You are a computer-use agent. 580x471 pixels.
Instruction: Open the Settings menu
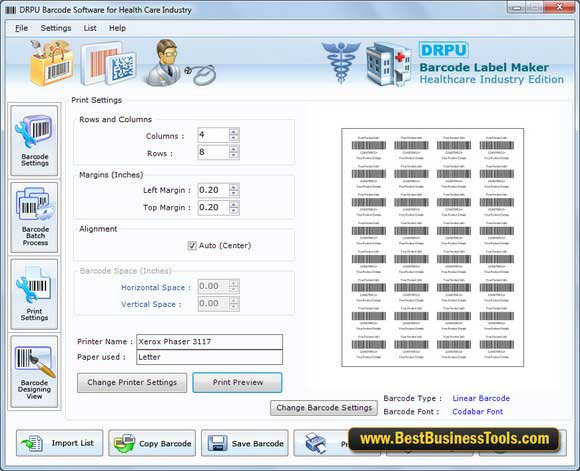coord(56,28)
